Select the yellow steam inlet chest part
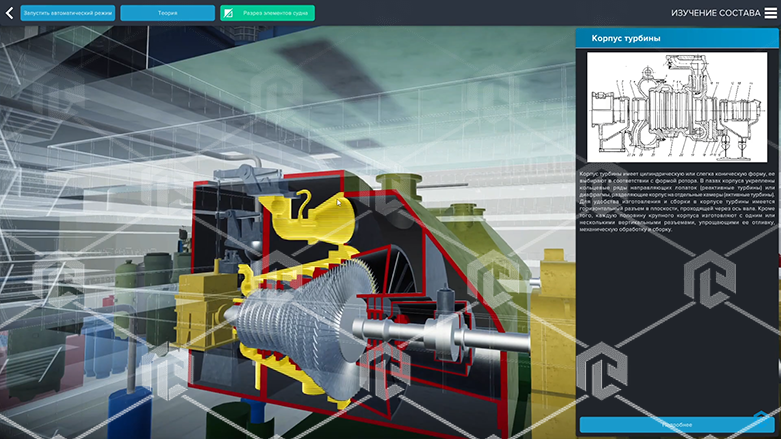 pyautogui.click(x=311, y=215)
